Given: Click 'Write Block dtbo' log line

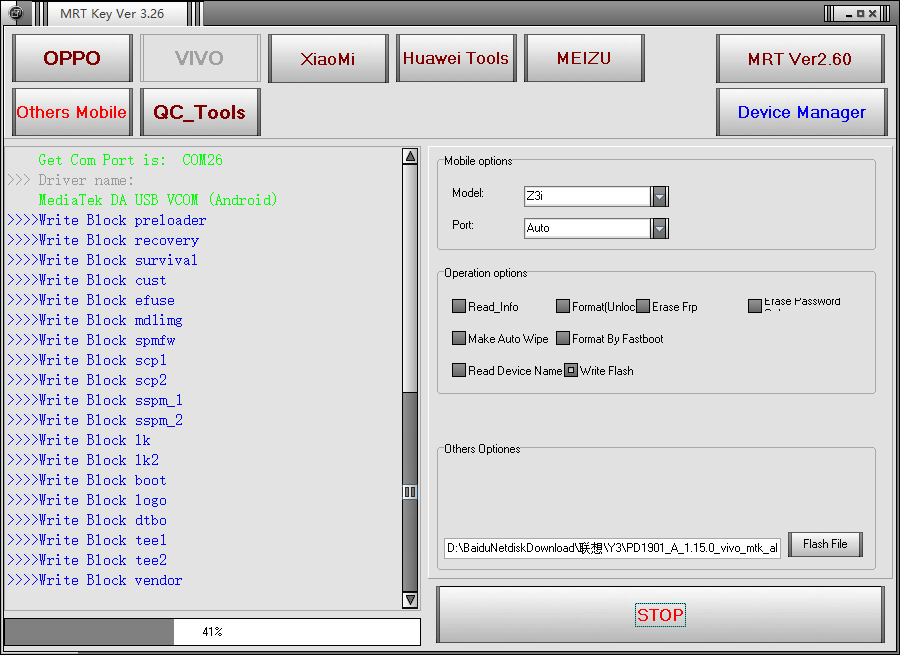Looking at the screenshot, I should (87, 520).
